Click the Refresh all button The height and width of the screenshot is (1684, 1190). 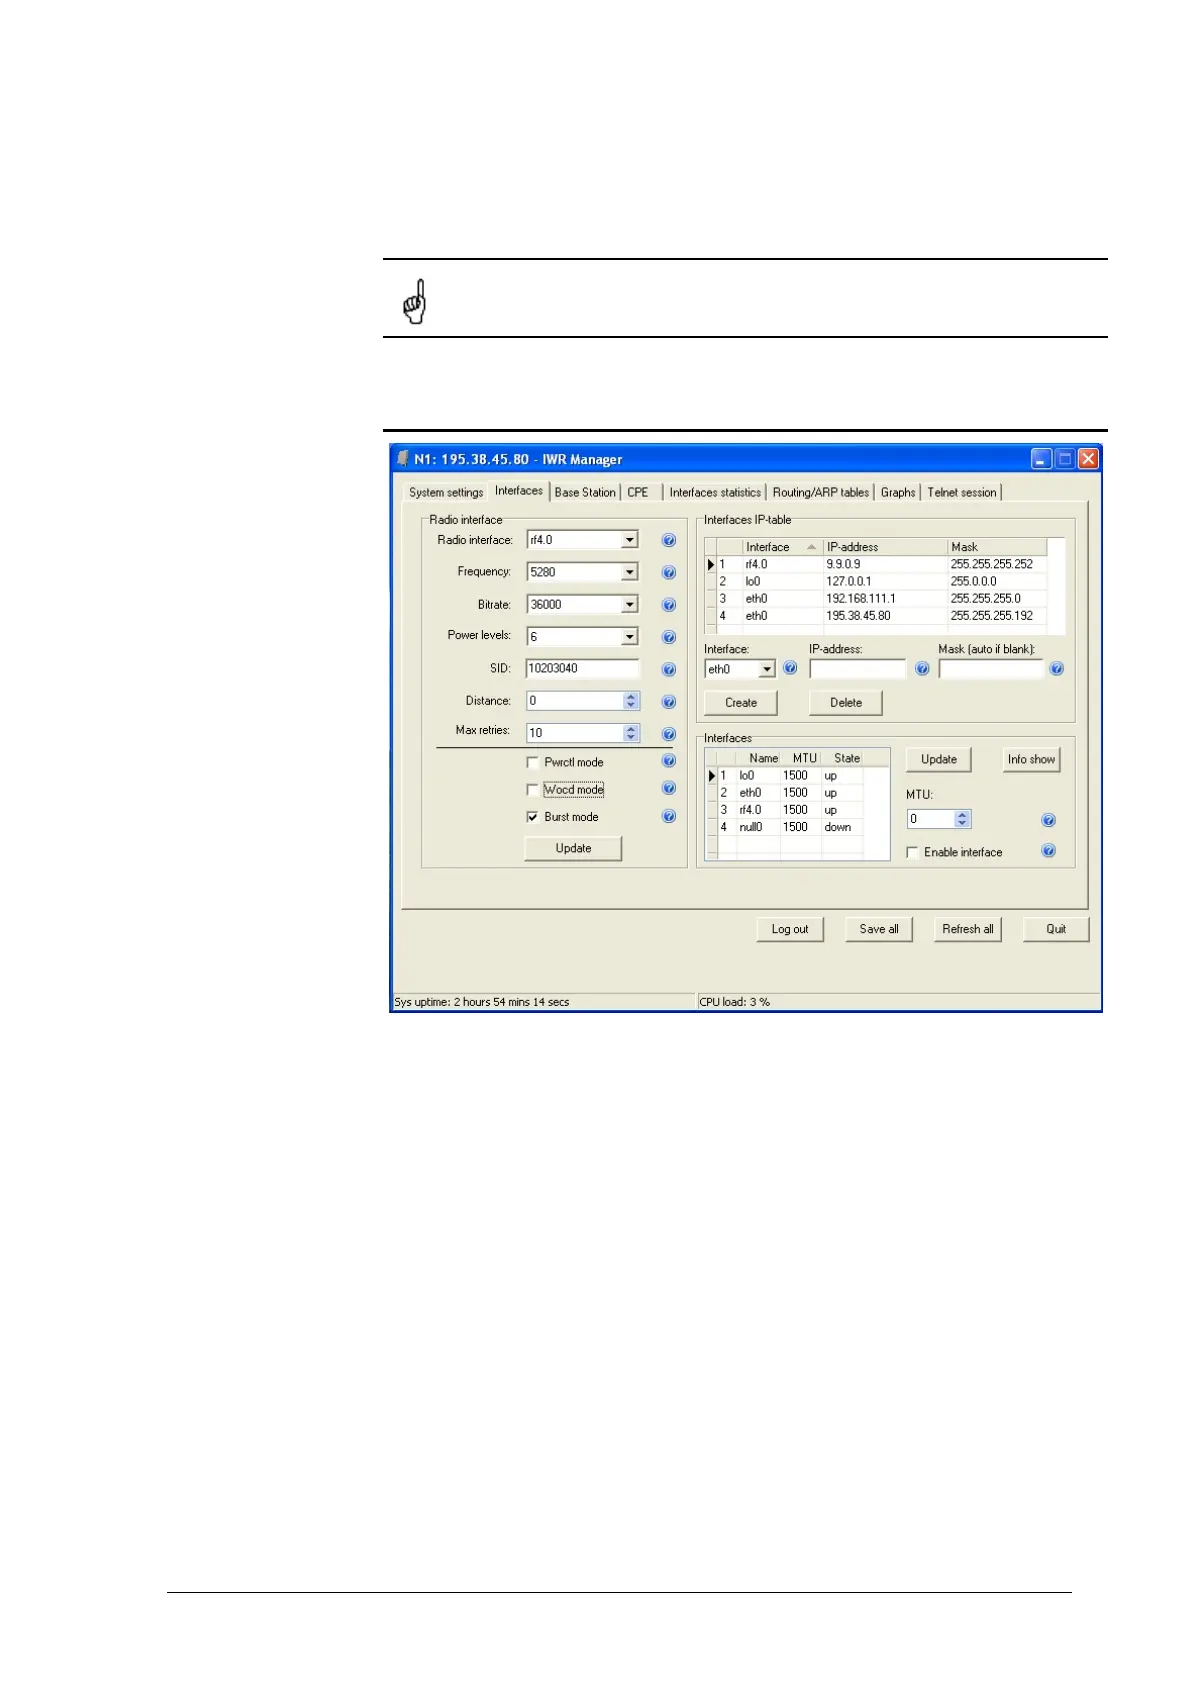coord(968,929)
